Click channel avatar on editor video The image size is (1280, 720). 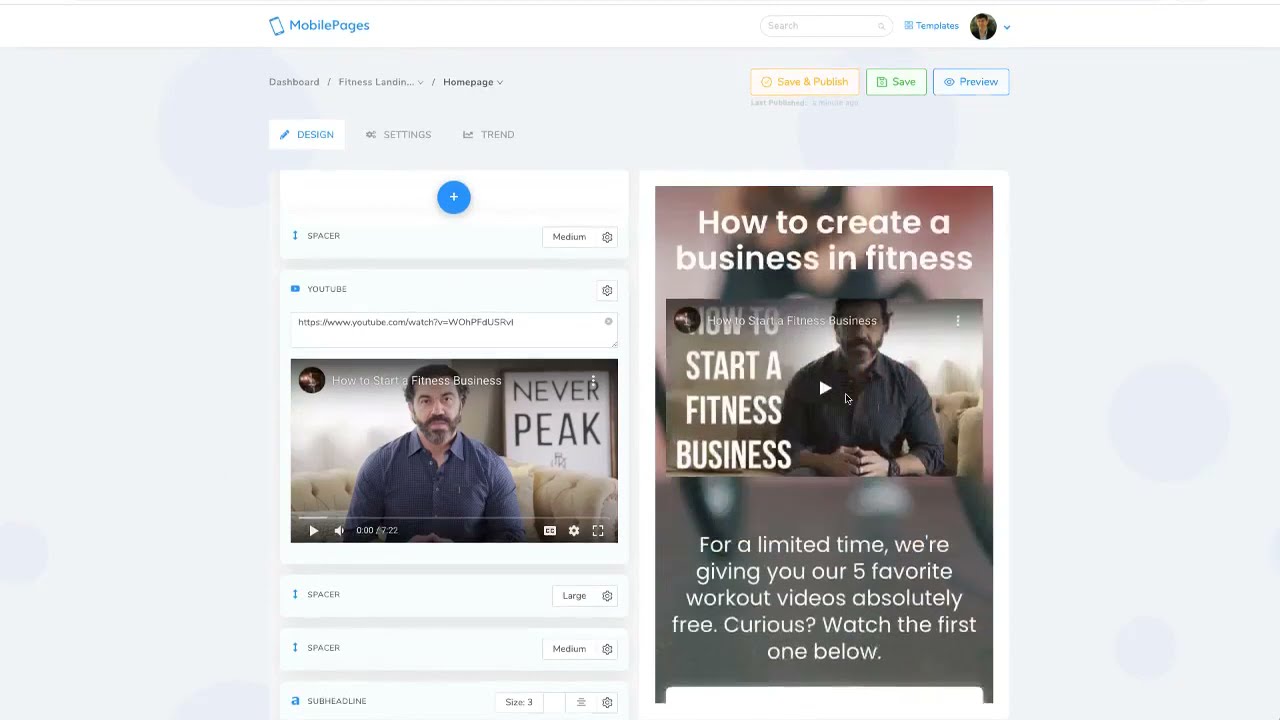[x=312, y=381]
